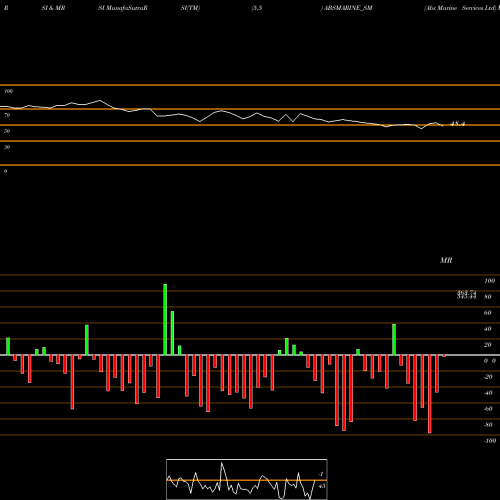The height and width of the screenshot is (500, 500).
Task: Open the mini oscillator thumbnail chart at bottom
Action: [x=247, y=479]
